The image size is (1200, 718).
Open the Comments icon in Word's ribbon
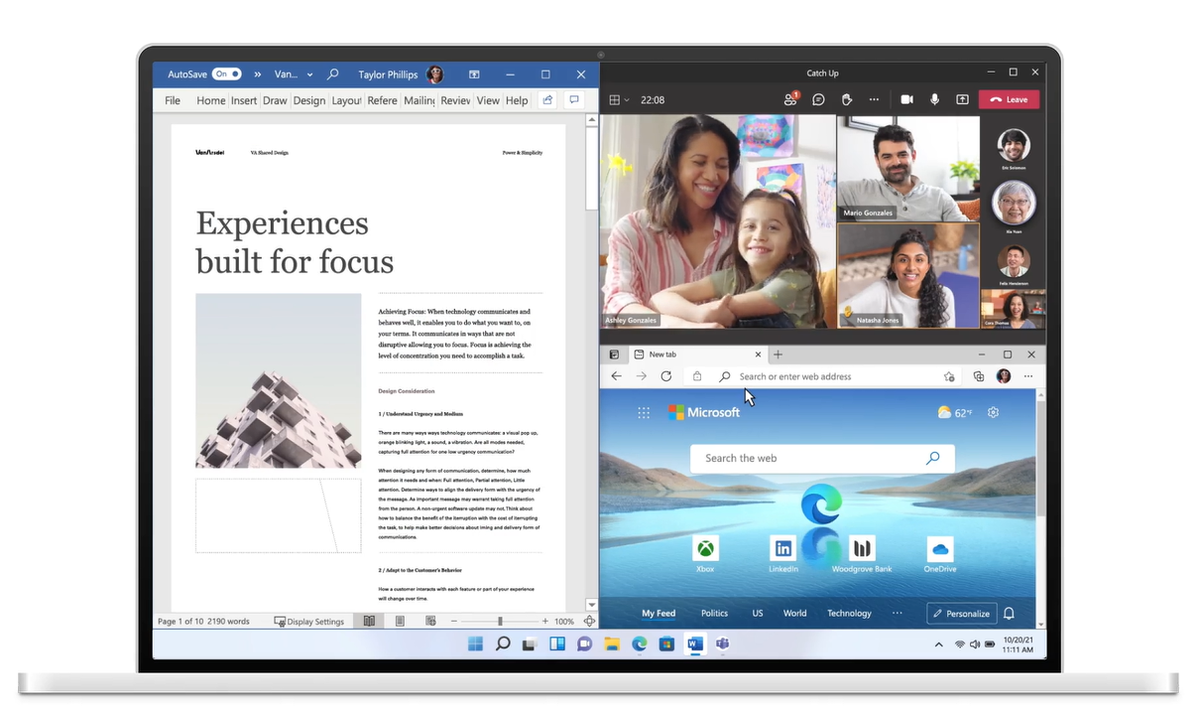574,100
